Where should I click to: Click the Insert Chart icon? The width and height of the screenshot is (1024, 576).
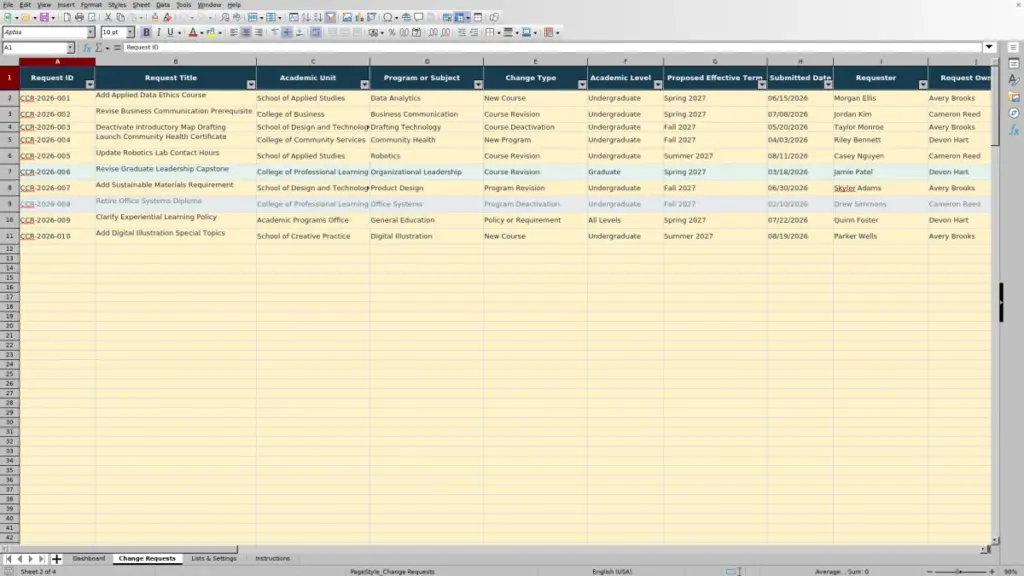pyautogui.click(x=359, y=17)
